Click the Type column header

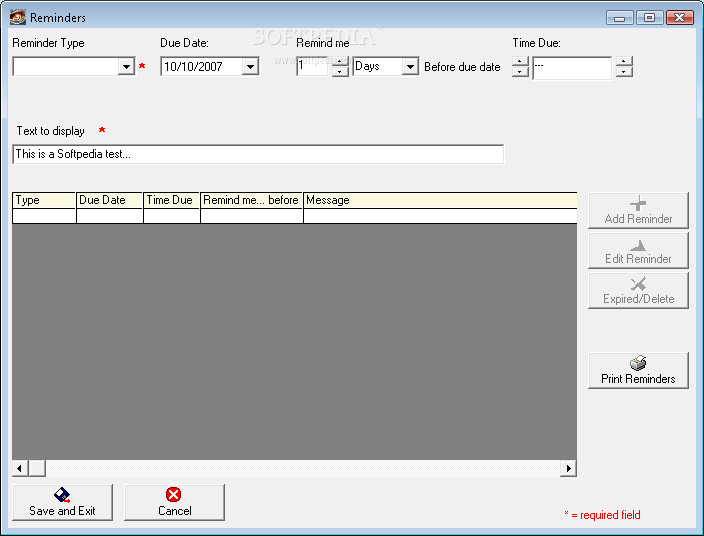[44, 200]
